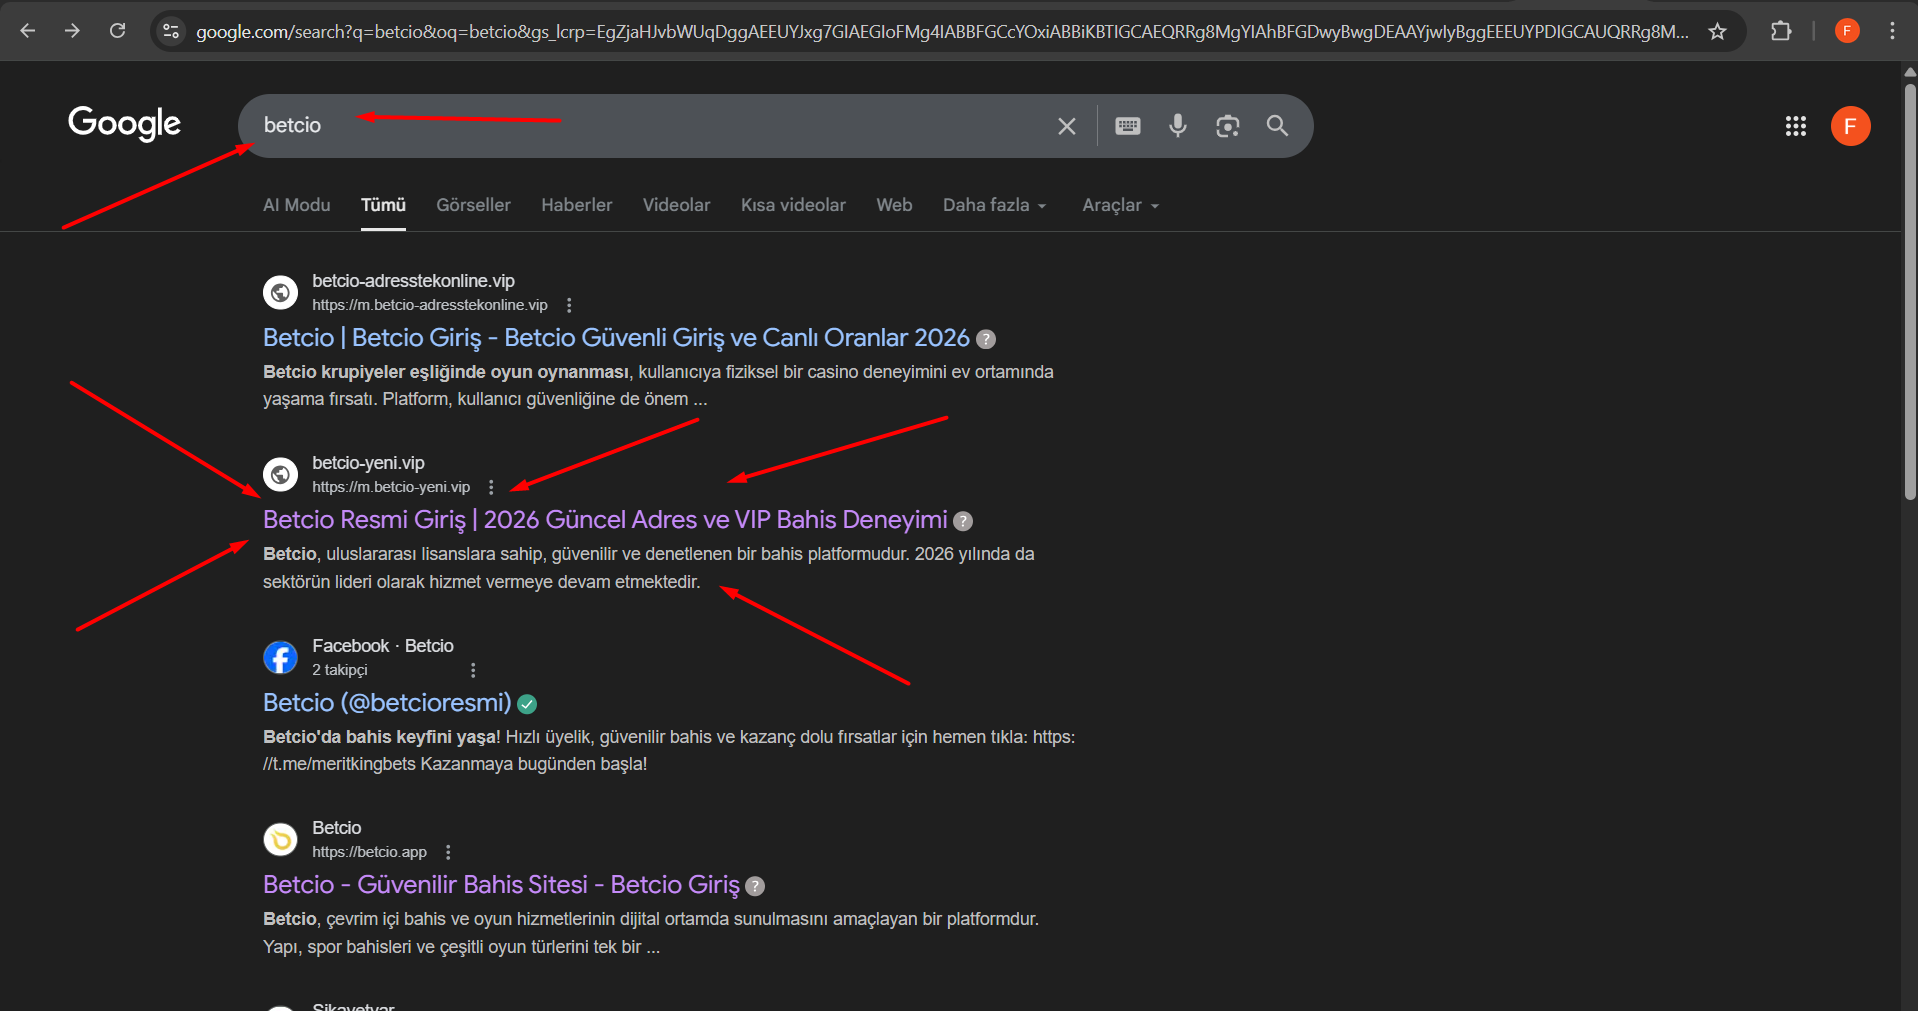Open the Haberler tab
This screenshot has height=1011, width=1918.
[577, 205]
